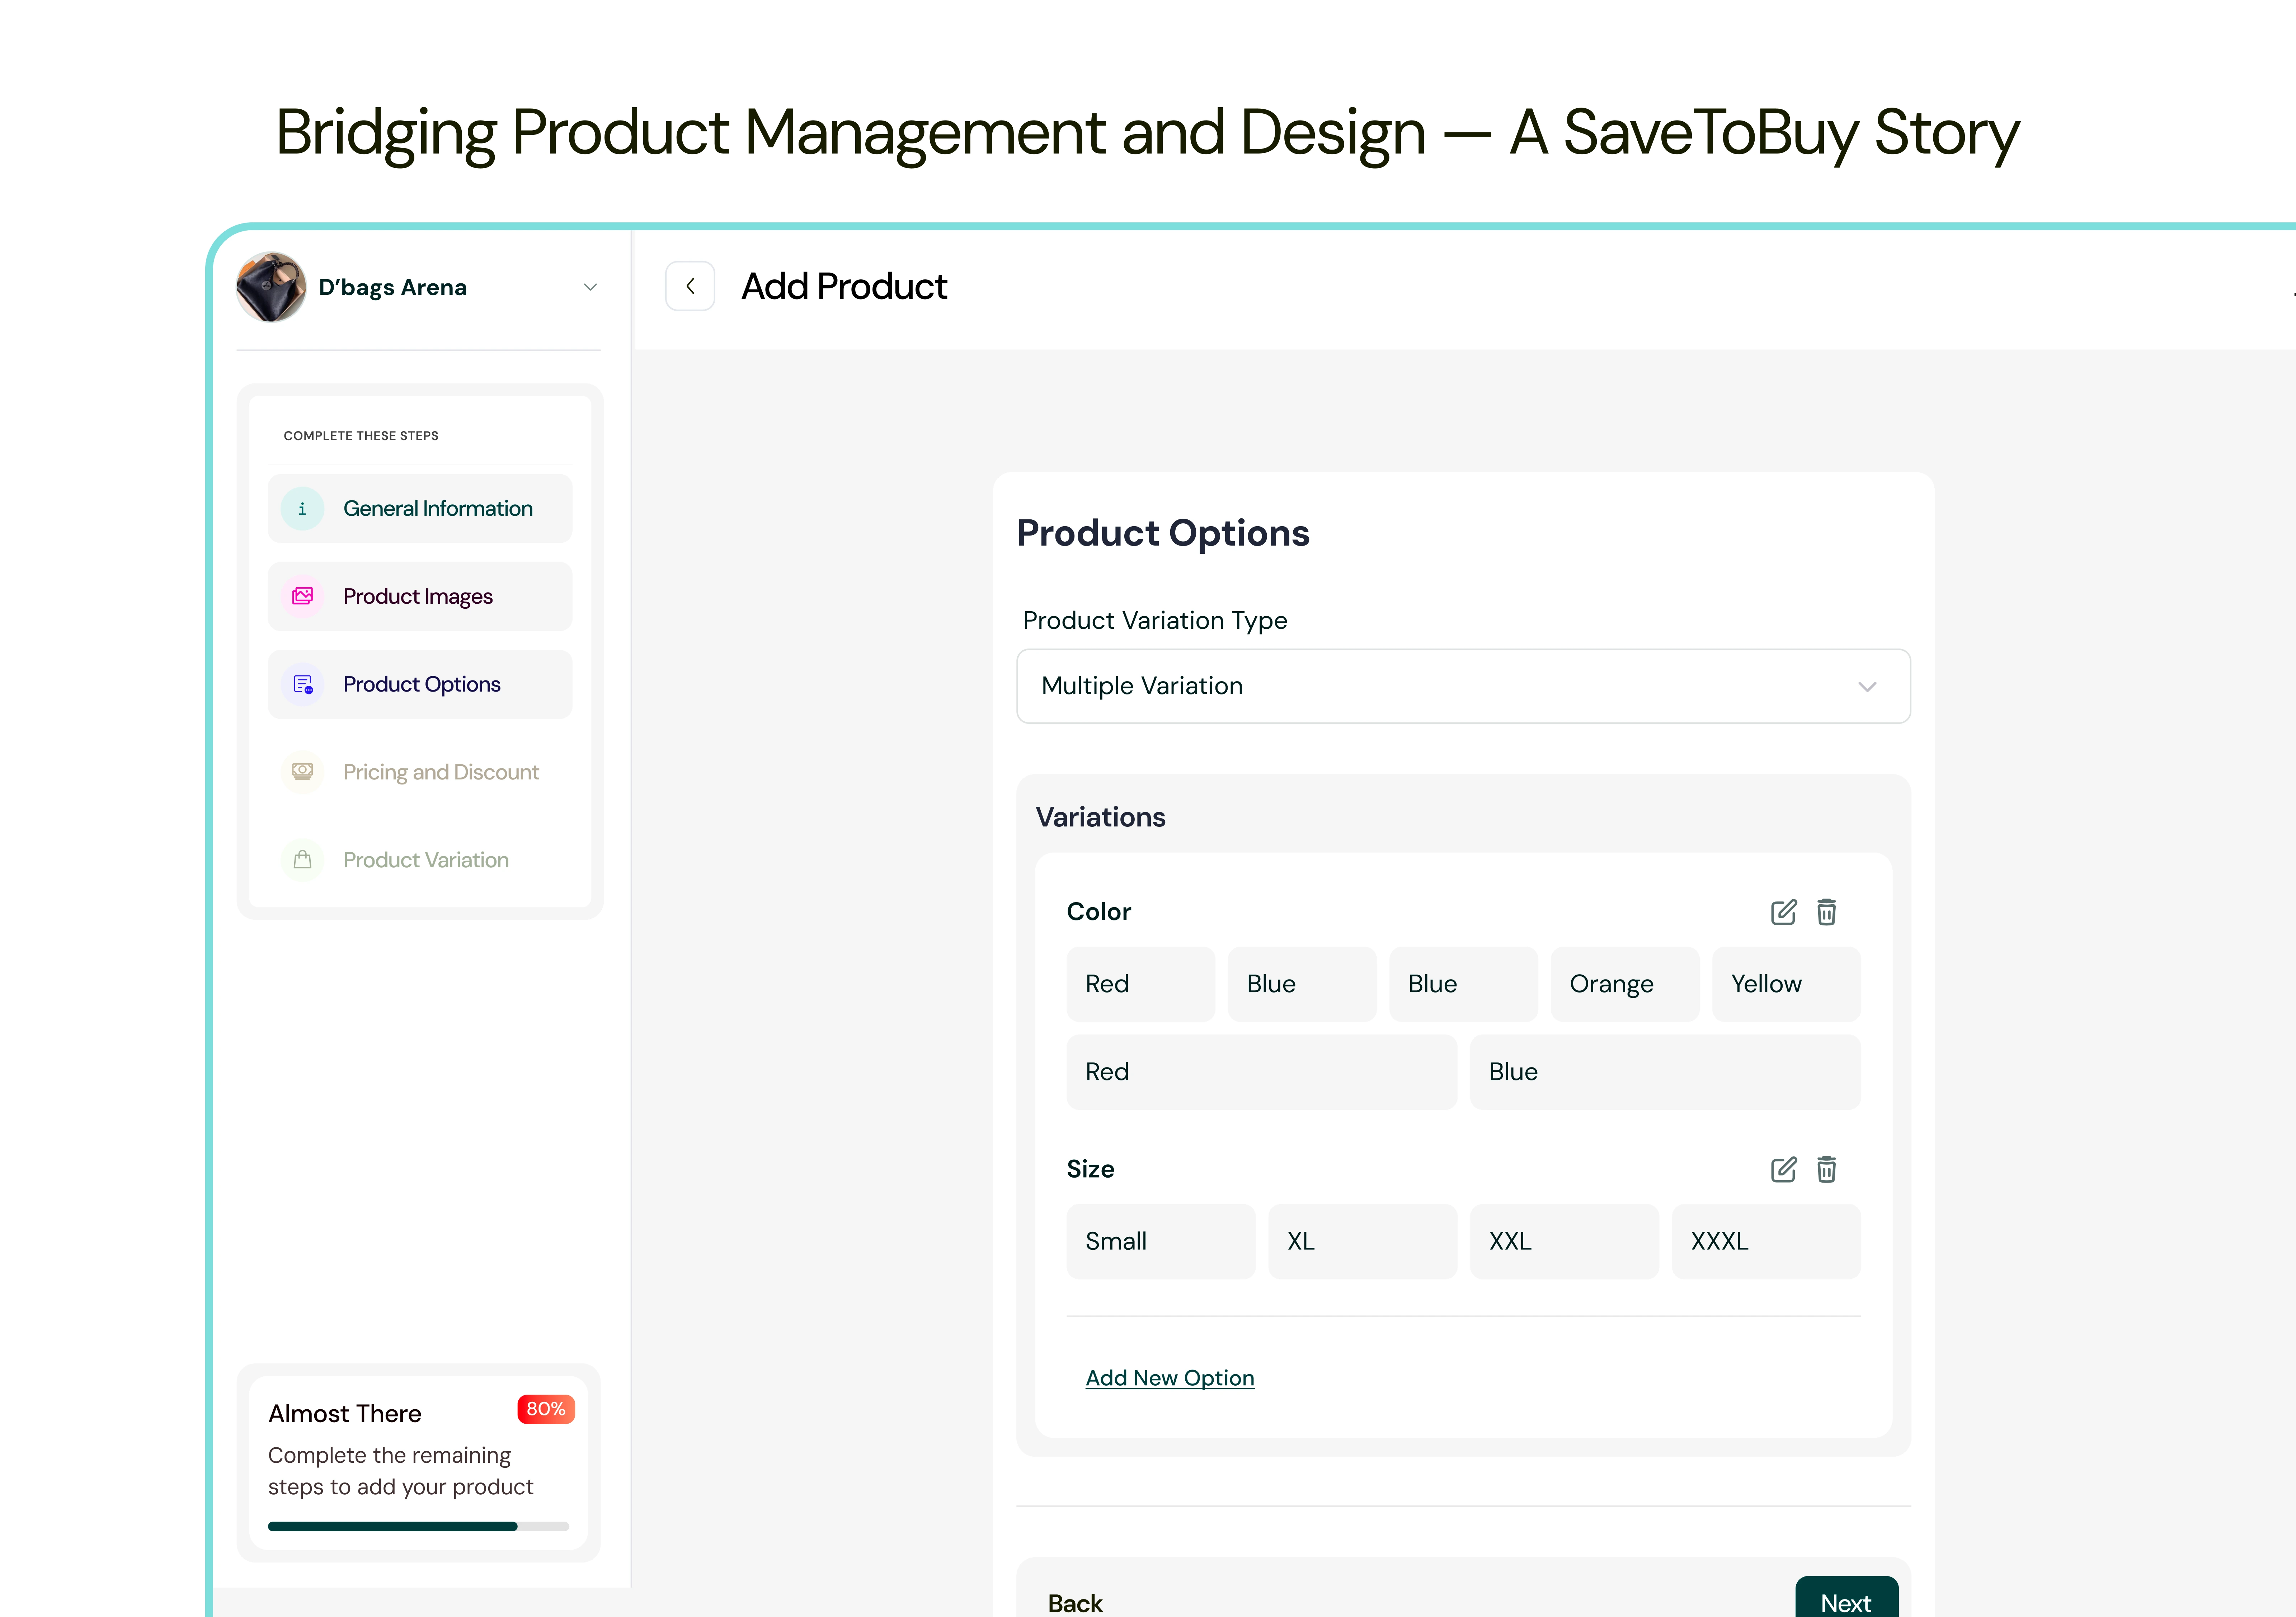Image resolution: width=2296 pixels, height=1617 pixels.
Task: Click the back arrow beside Add Product
Action: 690,286
